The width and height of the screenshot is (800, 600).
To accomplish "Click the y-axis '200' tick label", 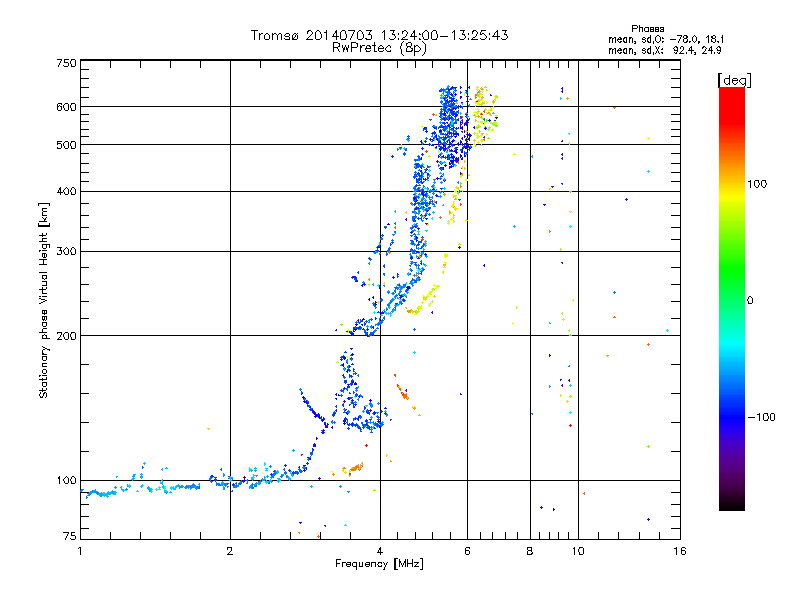I will [x=66, y=336].
